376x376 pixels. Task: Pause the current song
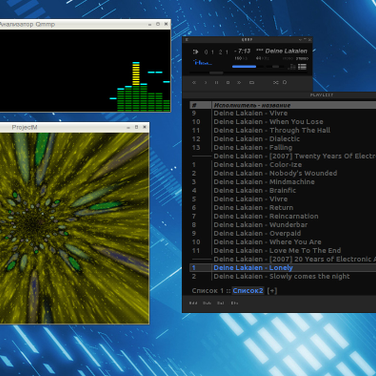tap(216, 82)
